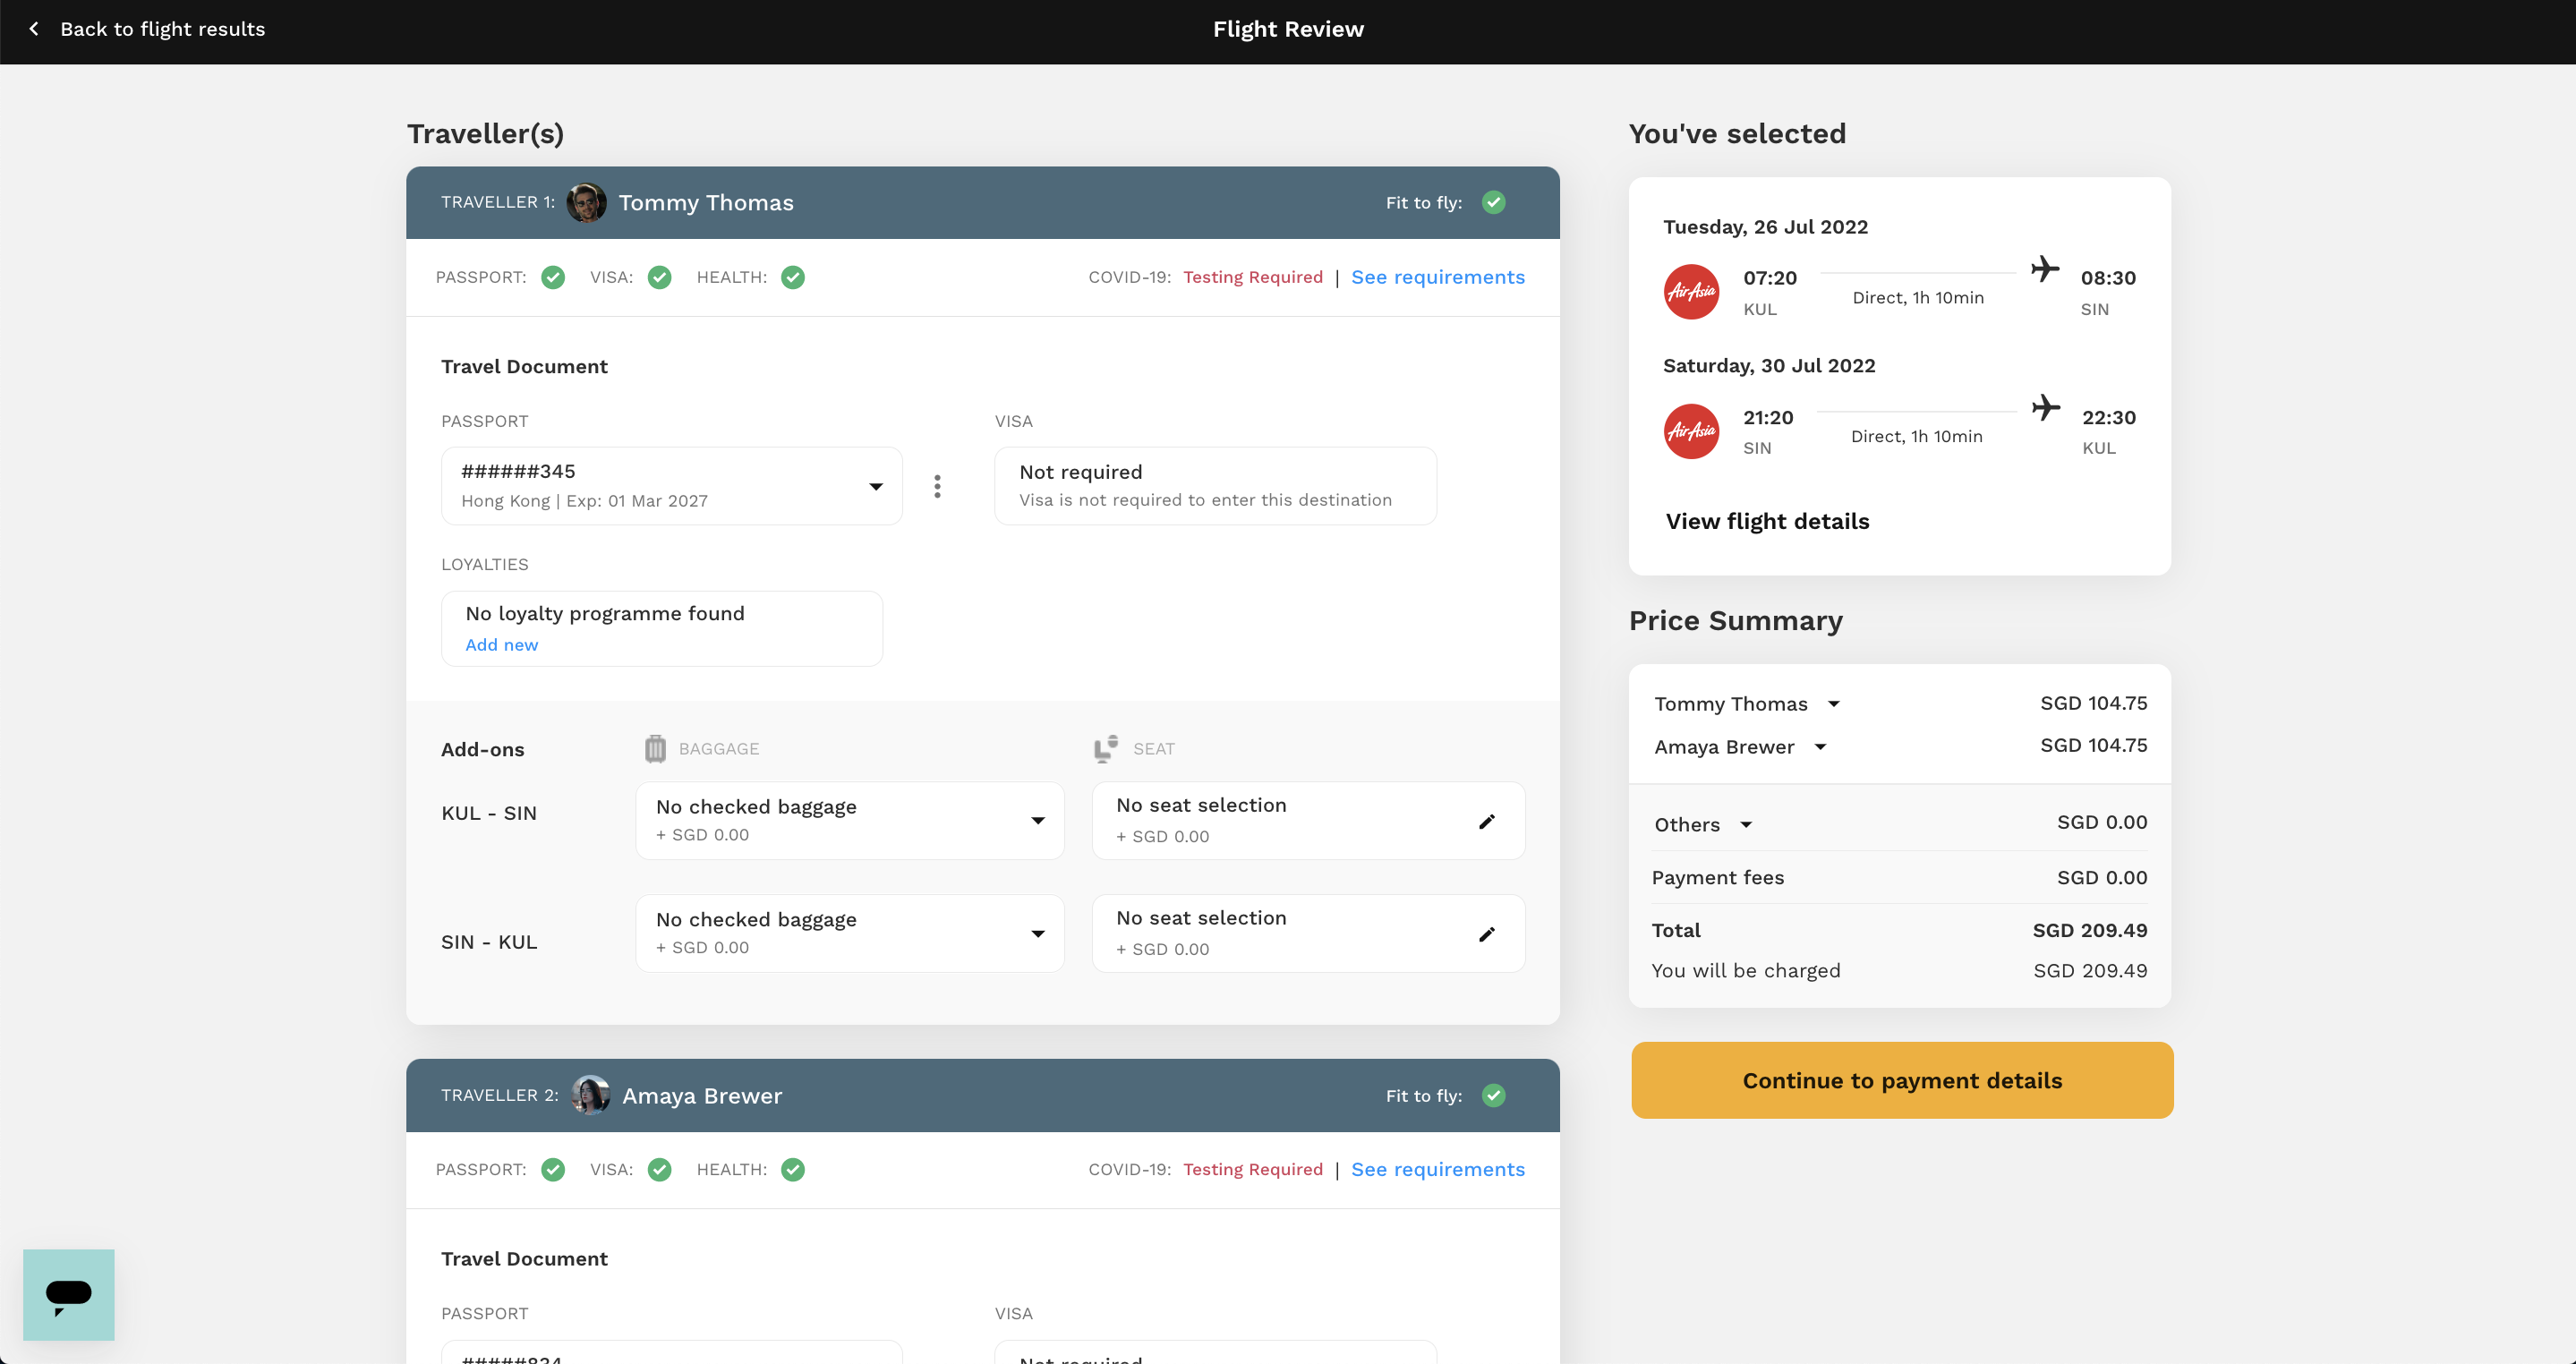2576x1364 pixels.
Task: Edit KUL - SIN seat selection pencil
Action: coord(1487,822)
